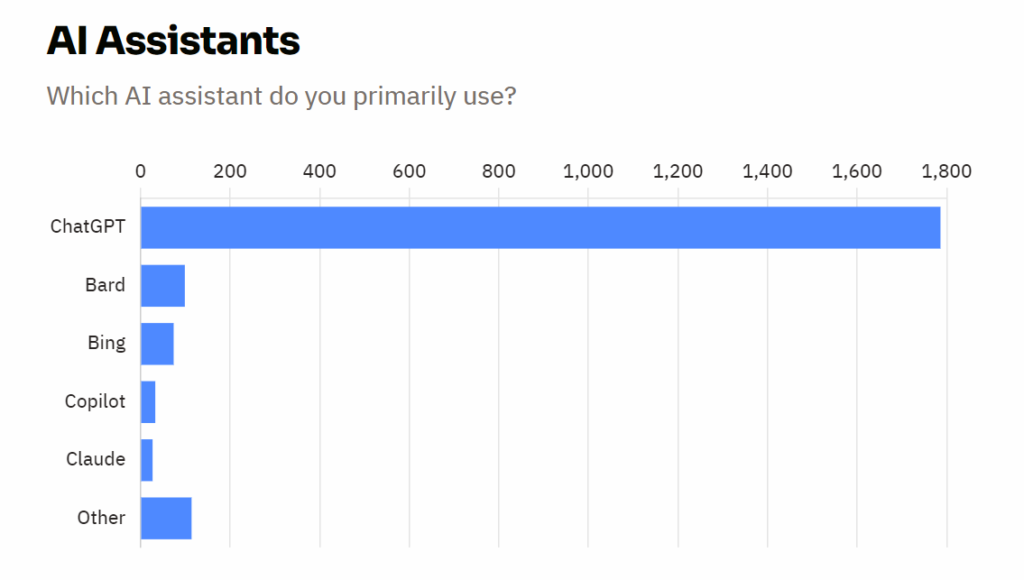Screen dimensions: 1024x580
Task: Click the ChatGPT axis label
Action: click(x=88, y=227)
